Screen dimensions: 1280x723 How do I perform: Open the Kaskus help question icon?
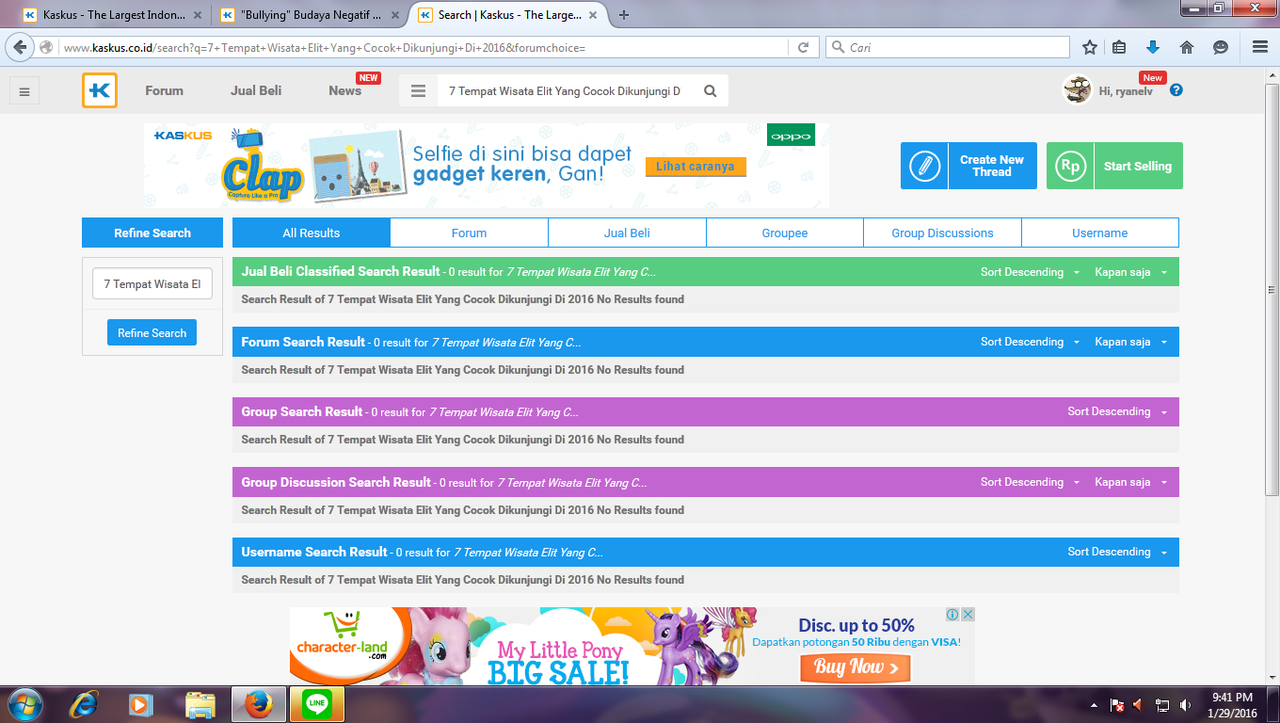tap(1176, 90)
